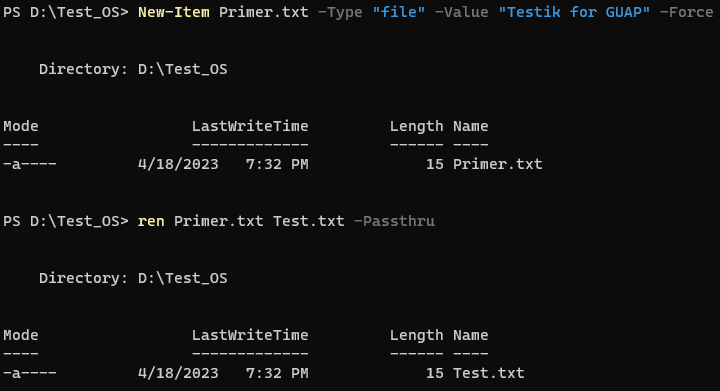Click the first Directory: D:\Test_OS line

[133, 69]
